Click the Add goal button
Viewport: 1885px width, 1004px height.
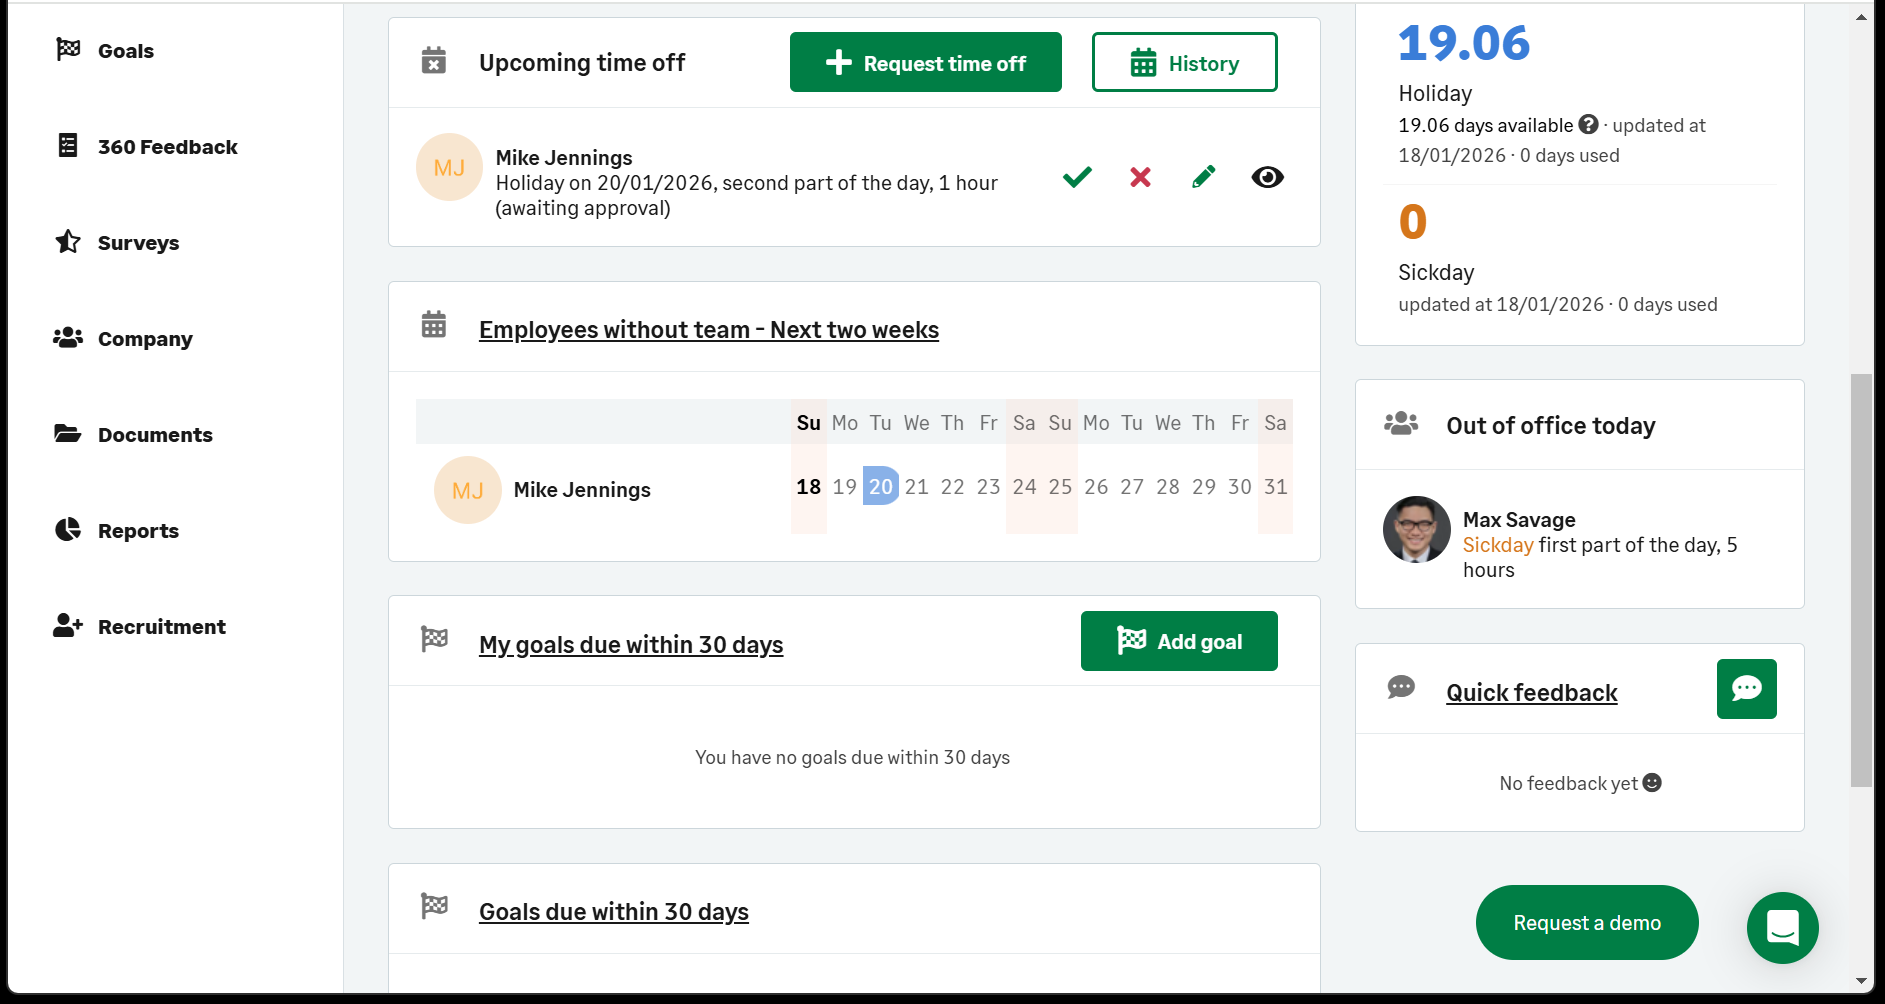coord(1178,641)
